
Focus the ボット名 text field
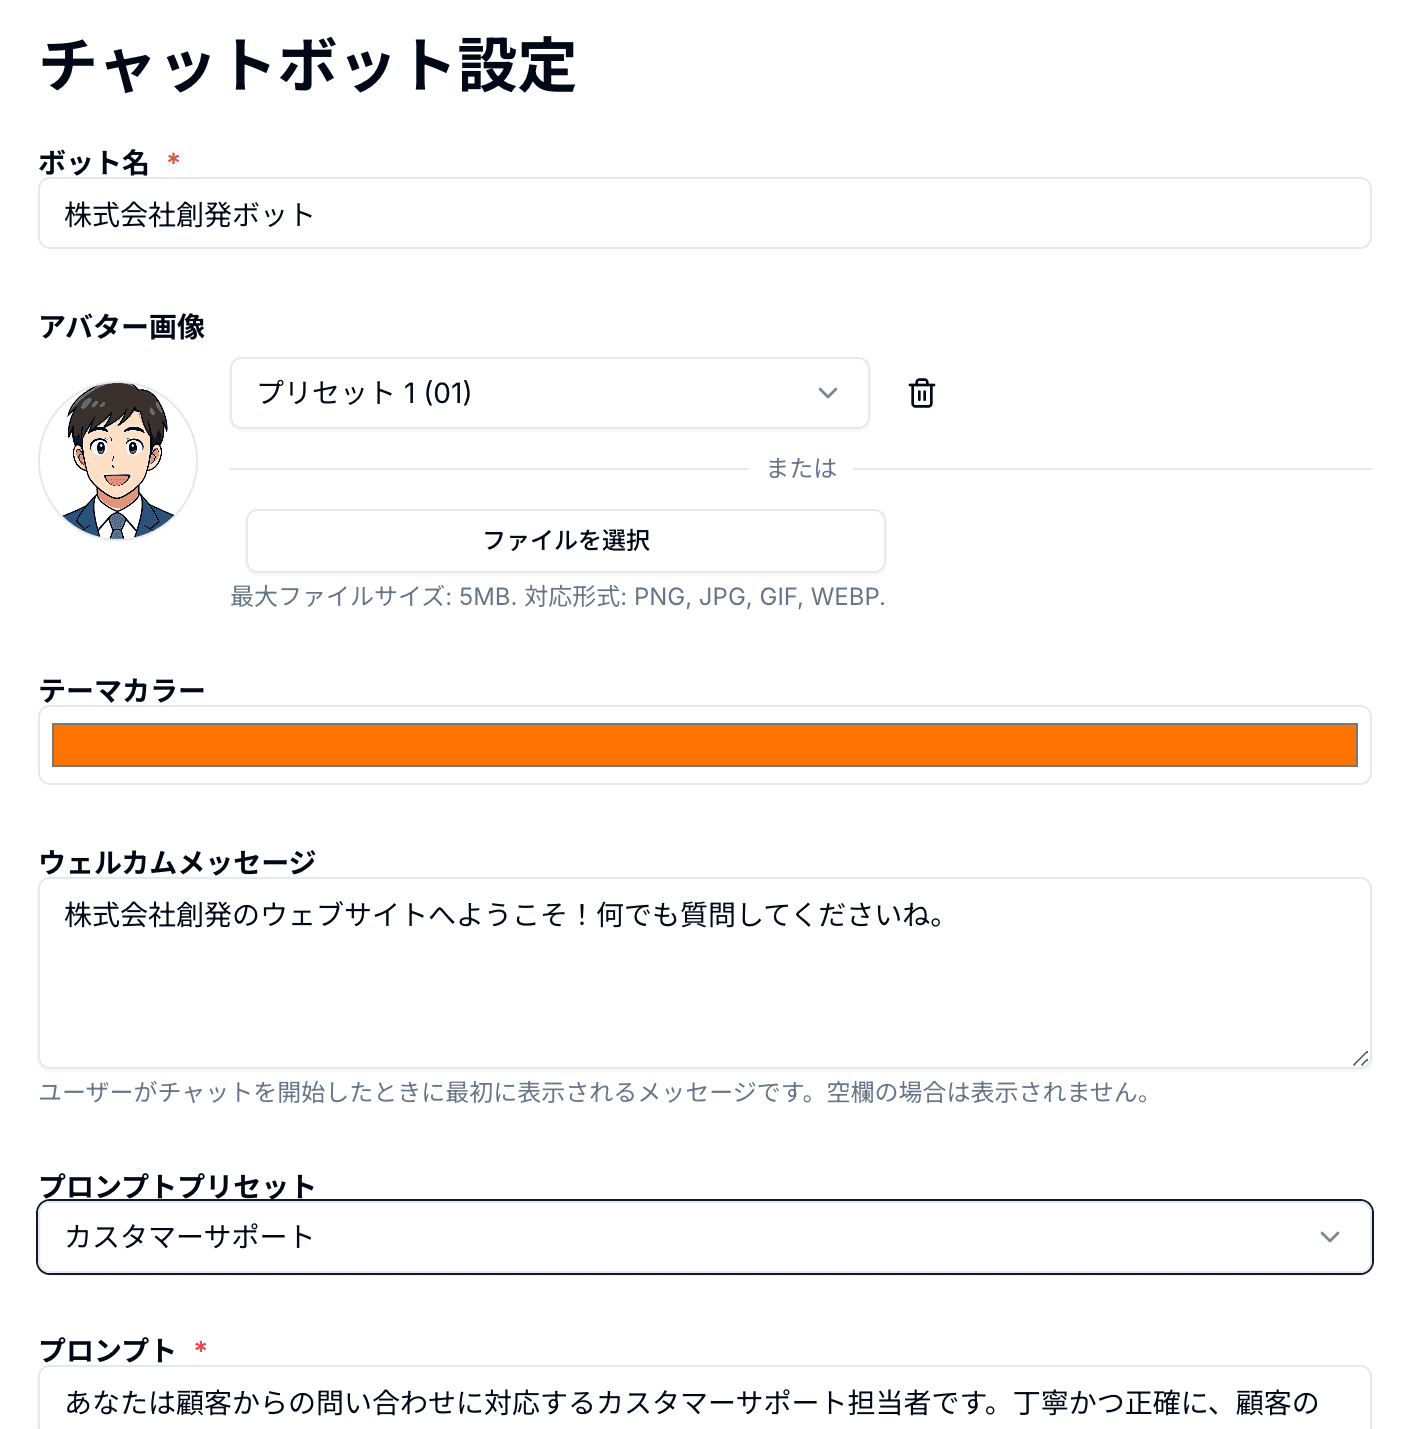pyautogui.click(x=704, y=214)
